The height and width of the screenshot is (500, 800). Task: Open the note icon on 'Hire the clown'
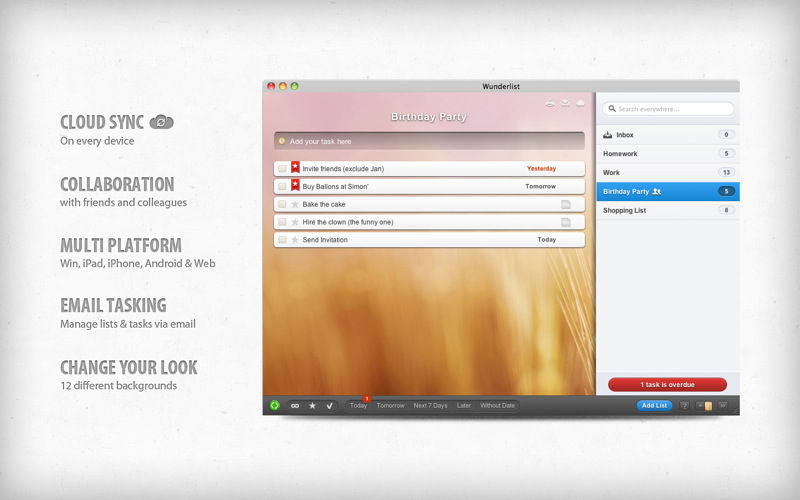click(566, 222)
